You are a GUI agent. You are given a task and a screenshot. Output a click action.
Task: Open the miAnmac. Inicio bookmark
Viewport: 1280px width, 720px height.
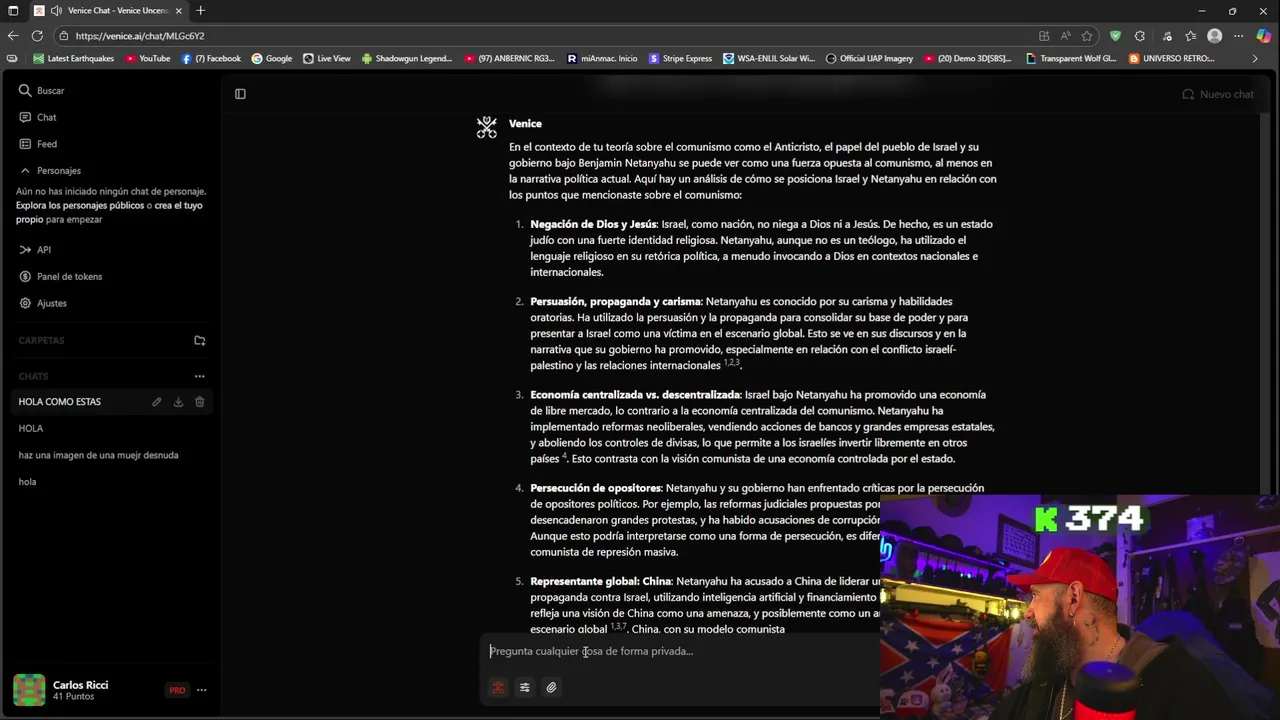click(602, 59)
